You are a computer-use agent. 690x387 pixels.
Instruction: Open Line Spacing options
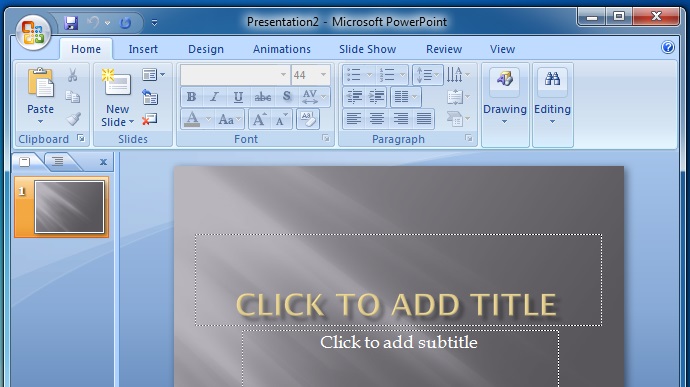tap(427, 75)
